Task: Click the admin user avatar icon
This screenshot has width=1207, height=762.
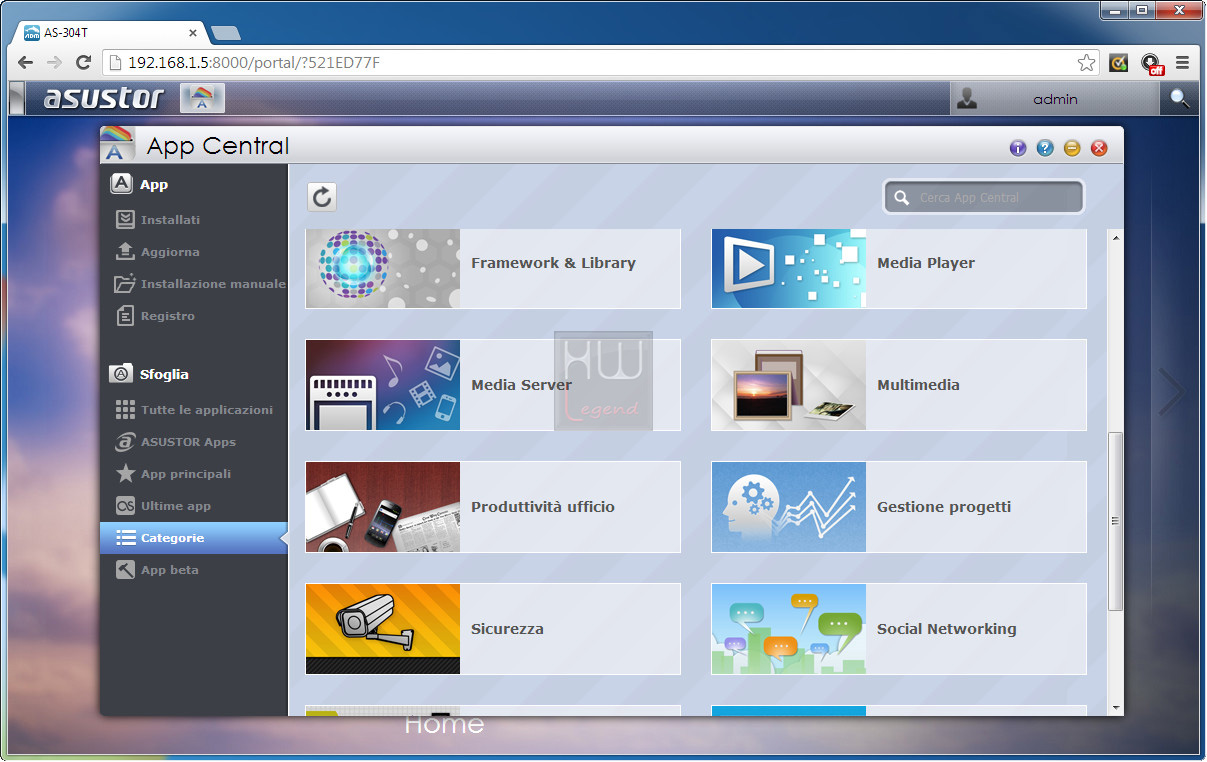Action: pos(967,98)
